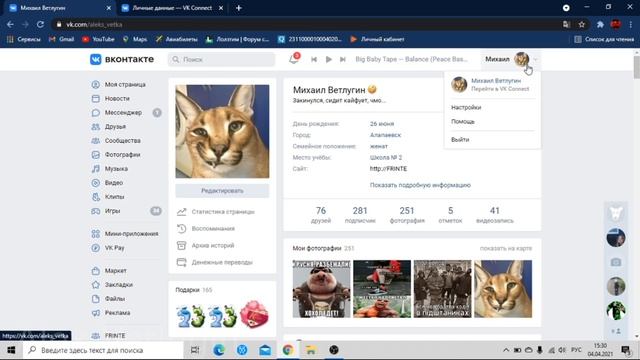
Task: Open the в підштаниках photo thumbnail
Action: point(442,289)
